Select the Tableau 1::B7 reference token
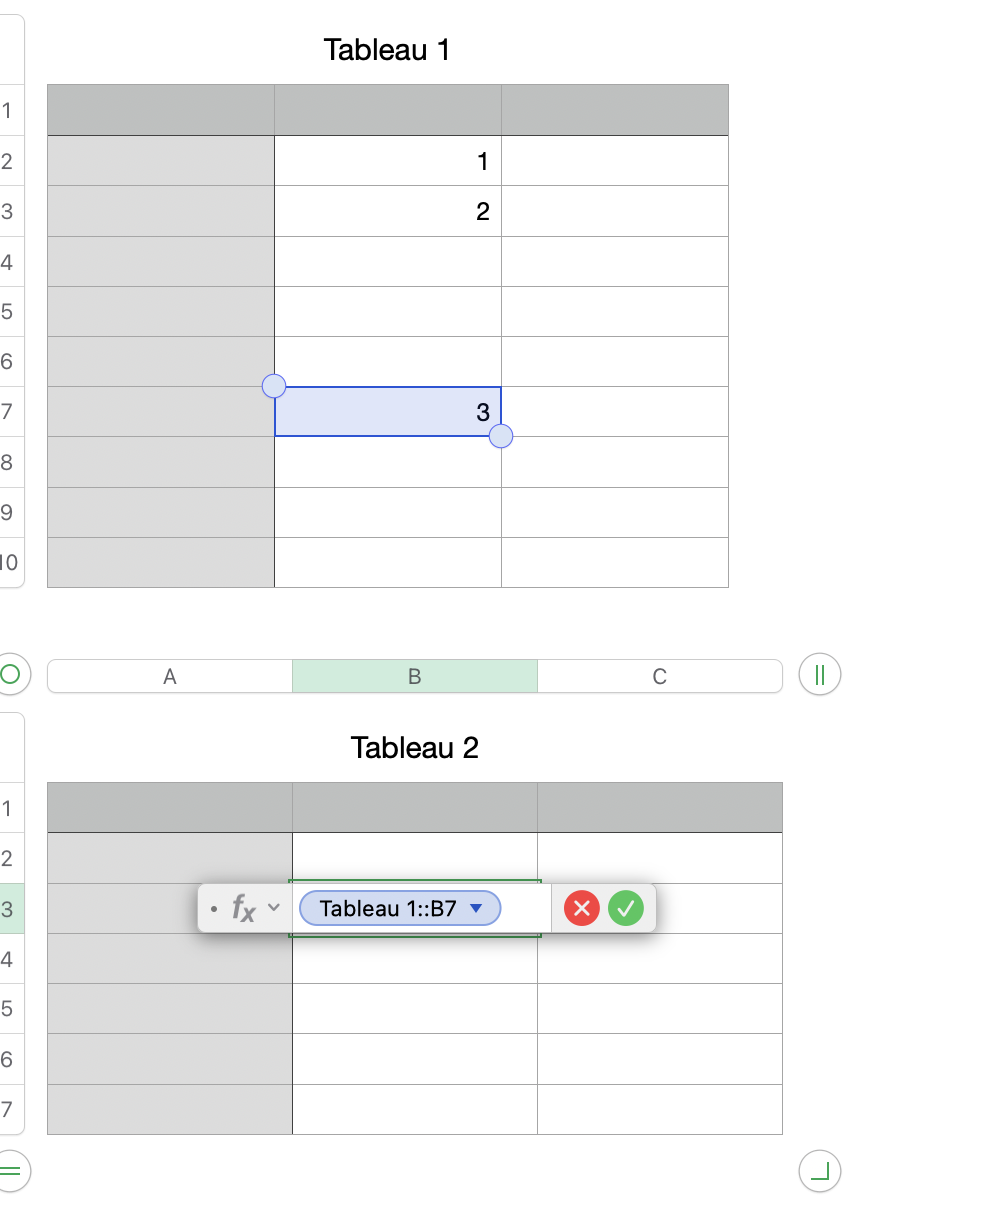The image size is (984, 1230). pyautogui.click(x=388, y=908)
